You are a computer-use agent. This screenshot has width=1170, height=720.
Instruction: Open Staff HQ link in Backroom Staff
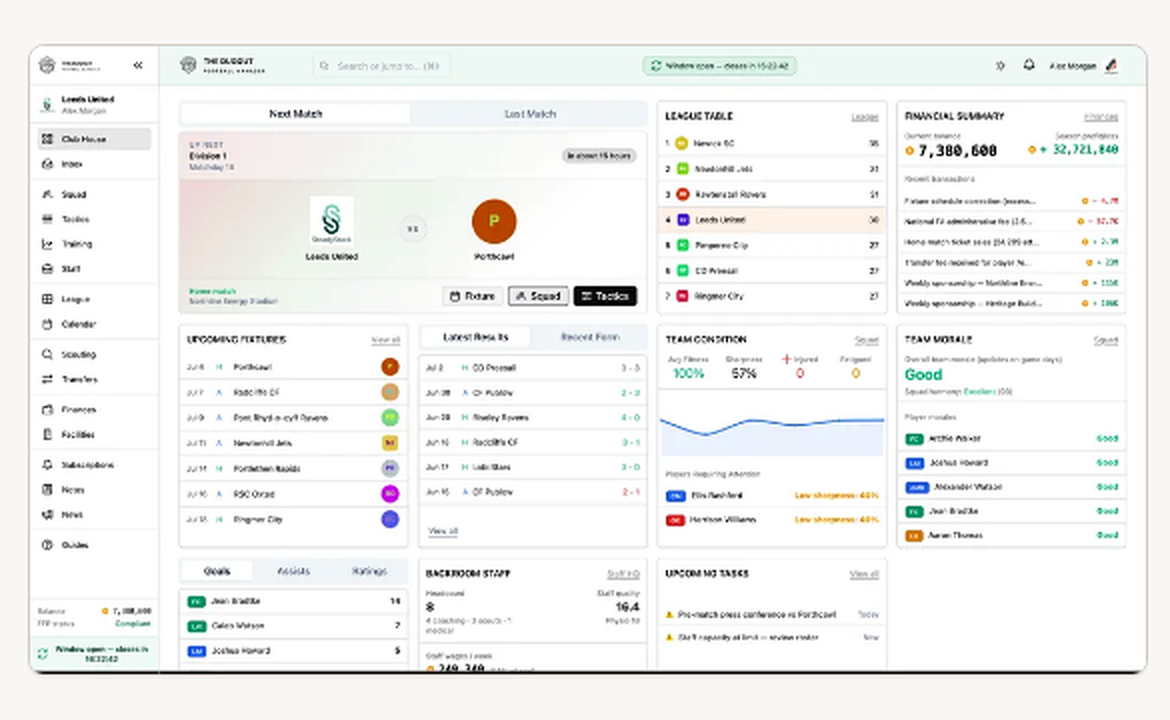coord(623,574)
